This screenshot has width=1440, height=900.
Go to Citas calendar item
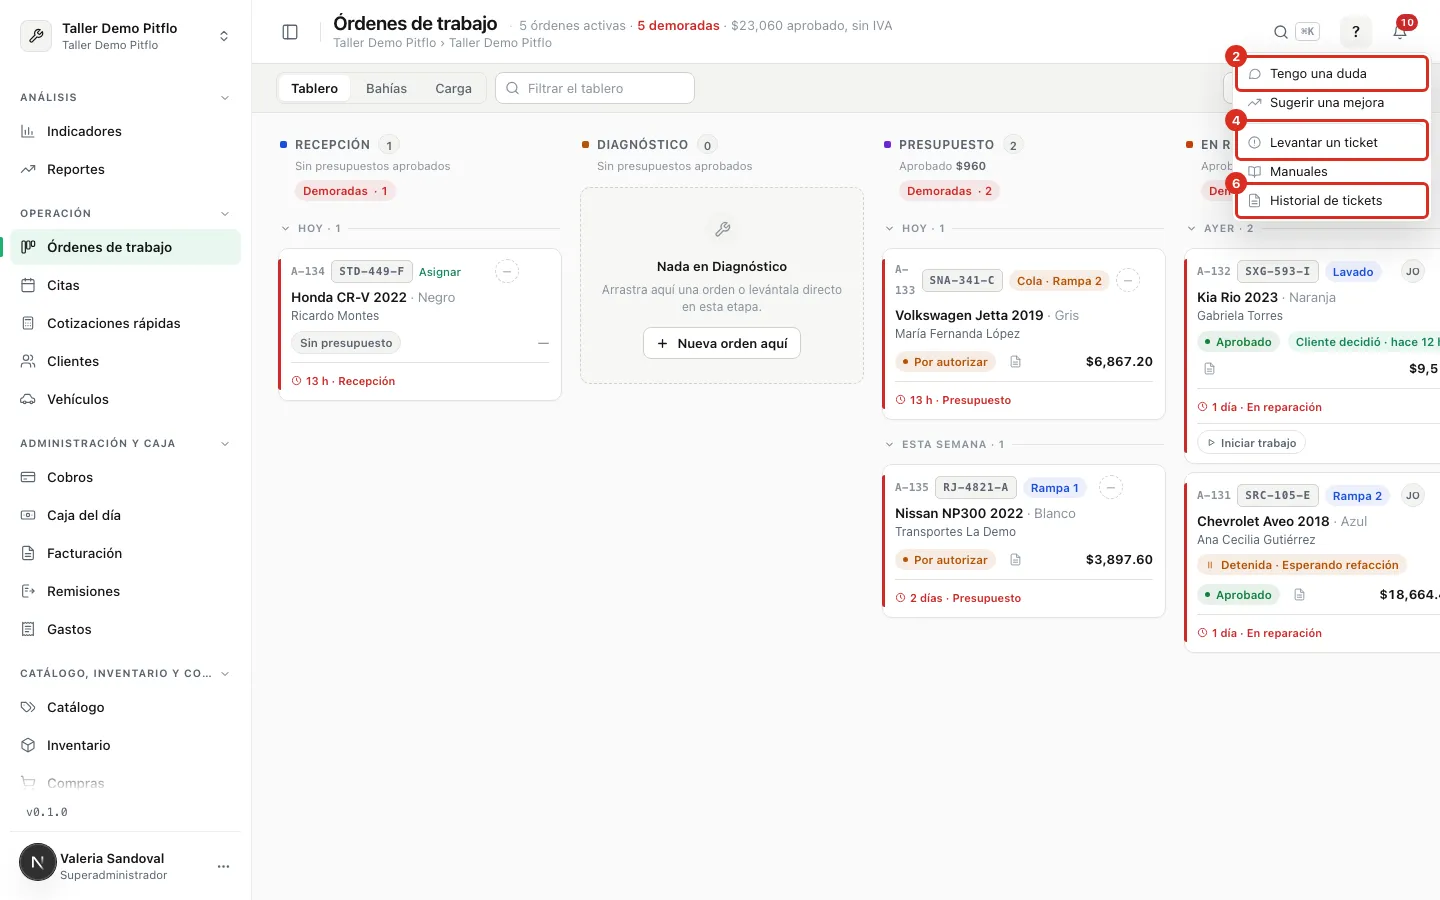[x=125, y=285]
